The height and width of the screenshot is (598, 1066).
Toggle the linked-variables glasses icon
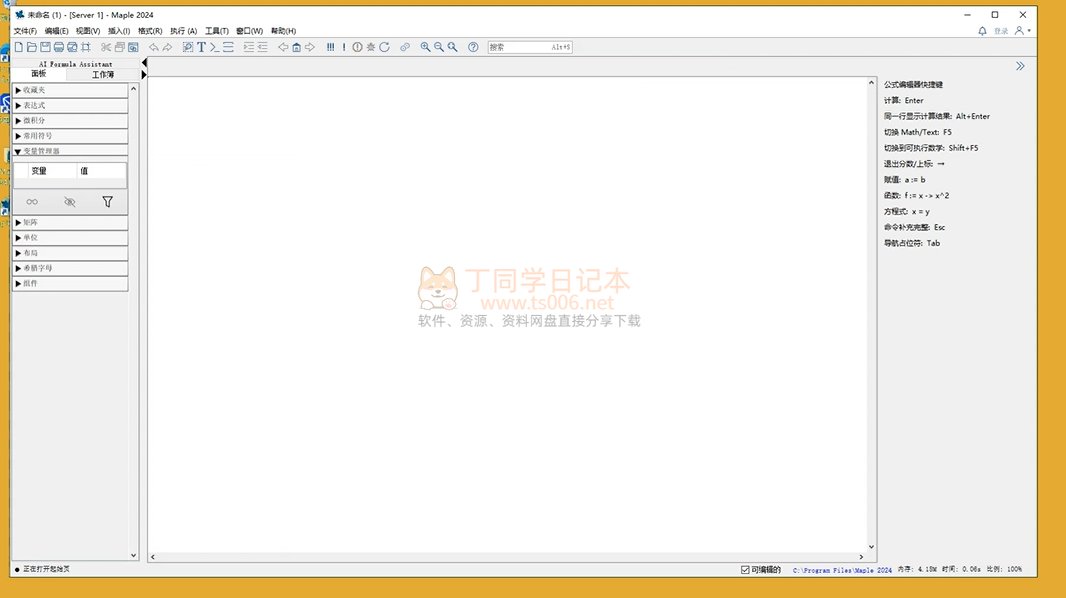[32, 202]
